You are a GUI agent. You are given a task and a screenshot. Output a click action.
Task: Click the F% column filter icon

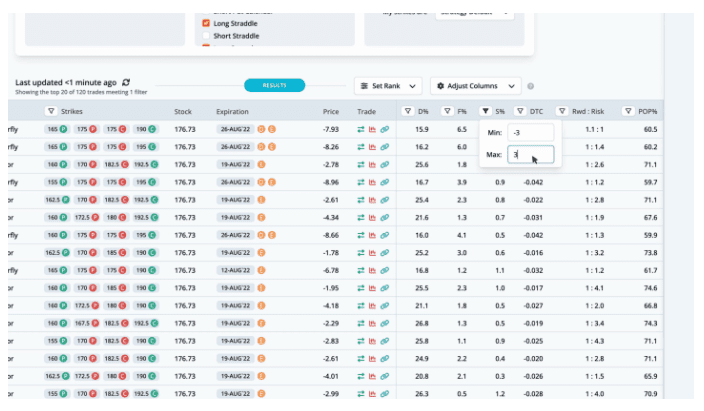(446, 111)
